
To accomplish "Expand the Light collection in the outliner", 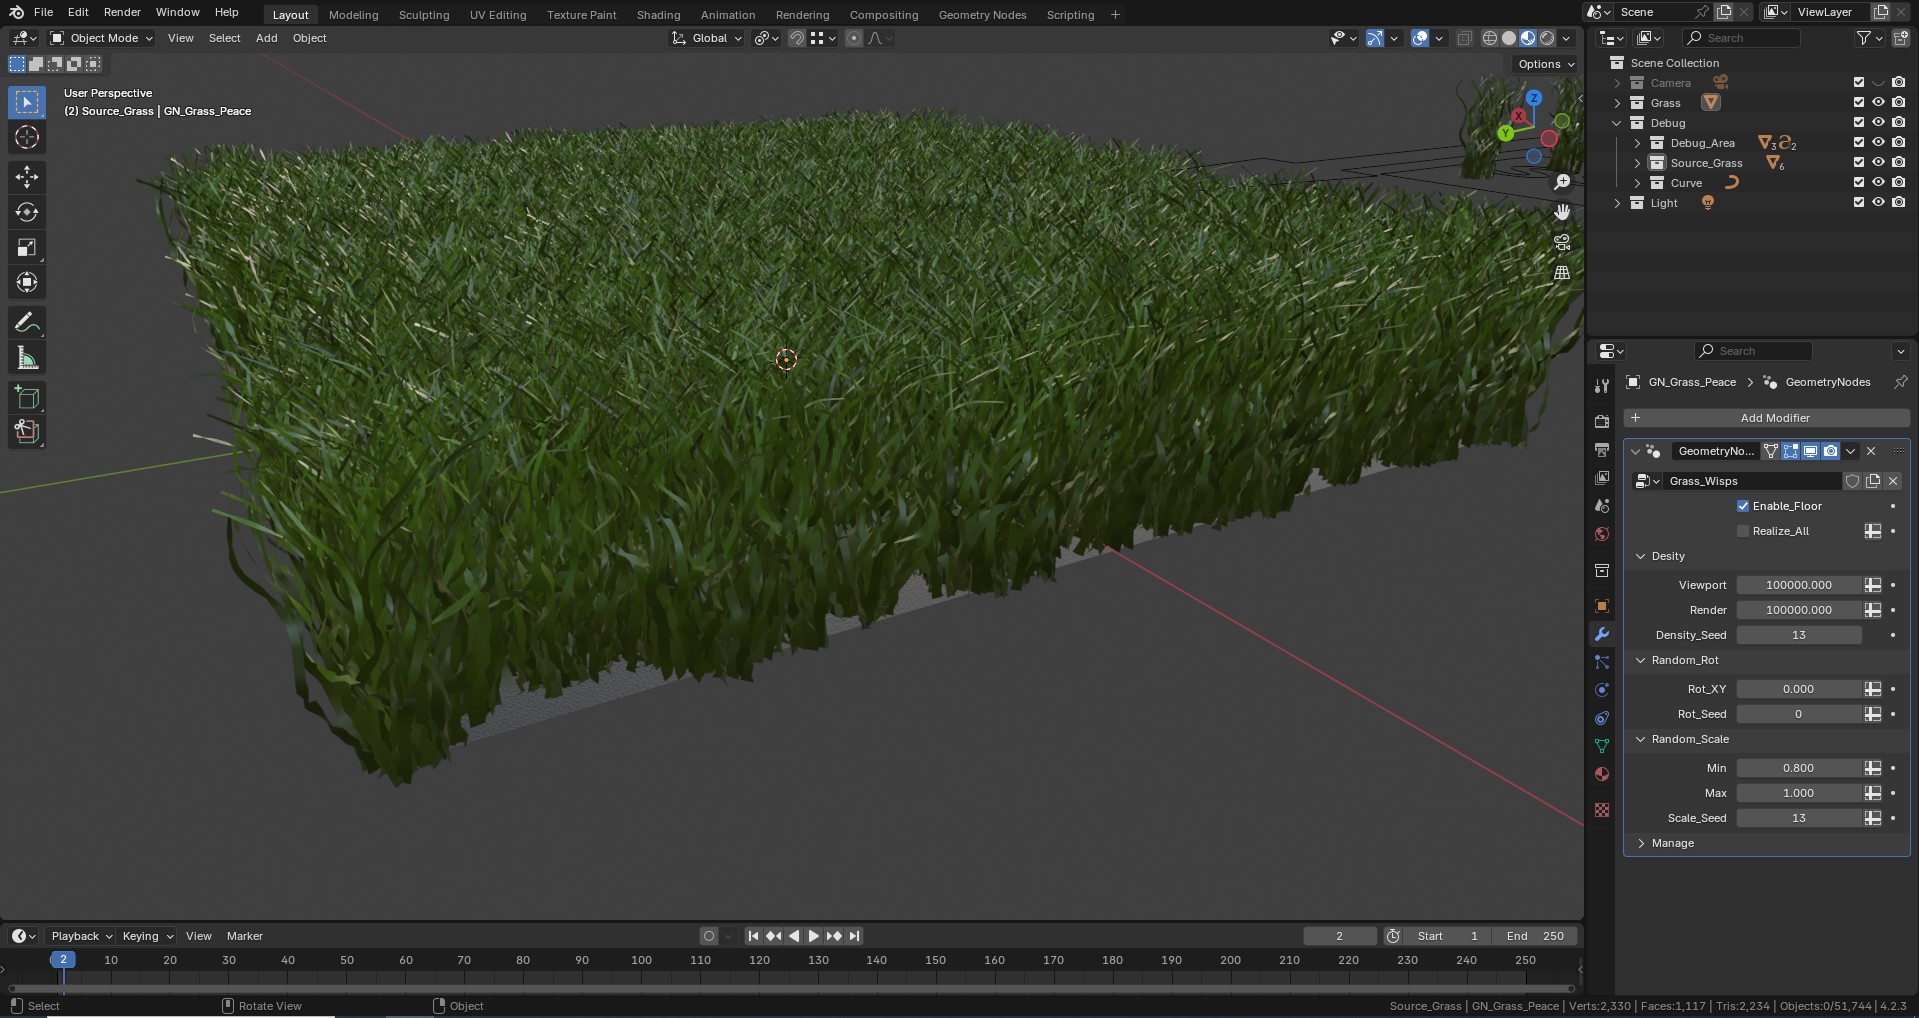I will (1618, 202).
